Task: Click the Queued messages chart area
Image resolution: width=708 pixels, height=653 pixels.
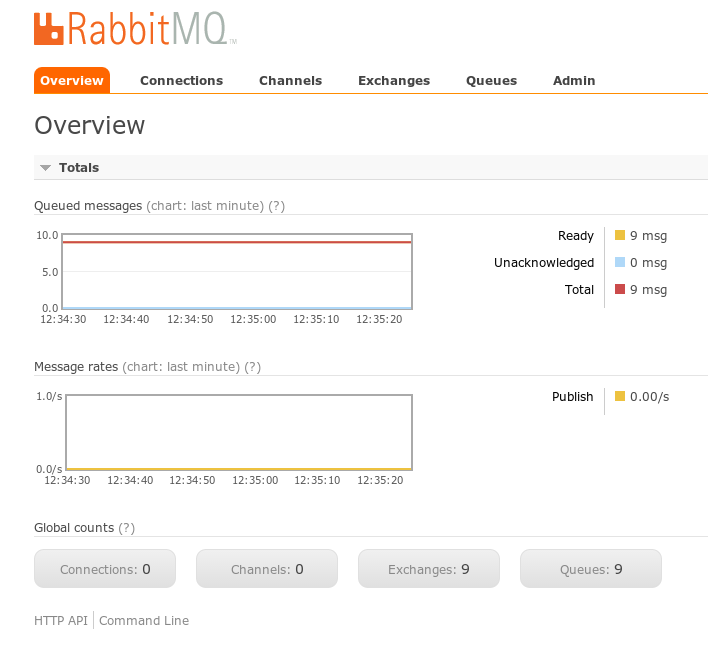Action: pyautogui.click(x=237, y=271)
